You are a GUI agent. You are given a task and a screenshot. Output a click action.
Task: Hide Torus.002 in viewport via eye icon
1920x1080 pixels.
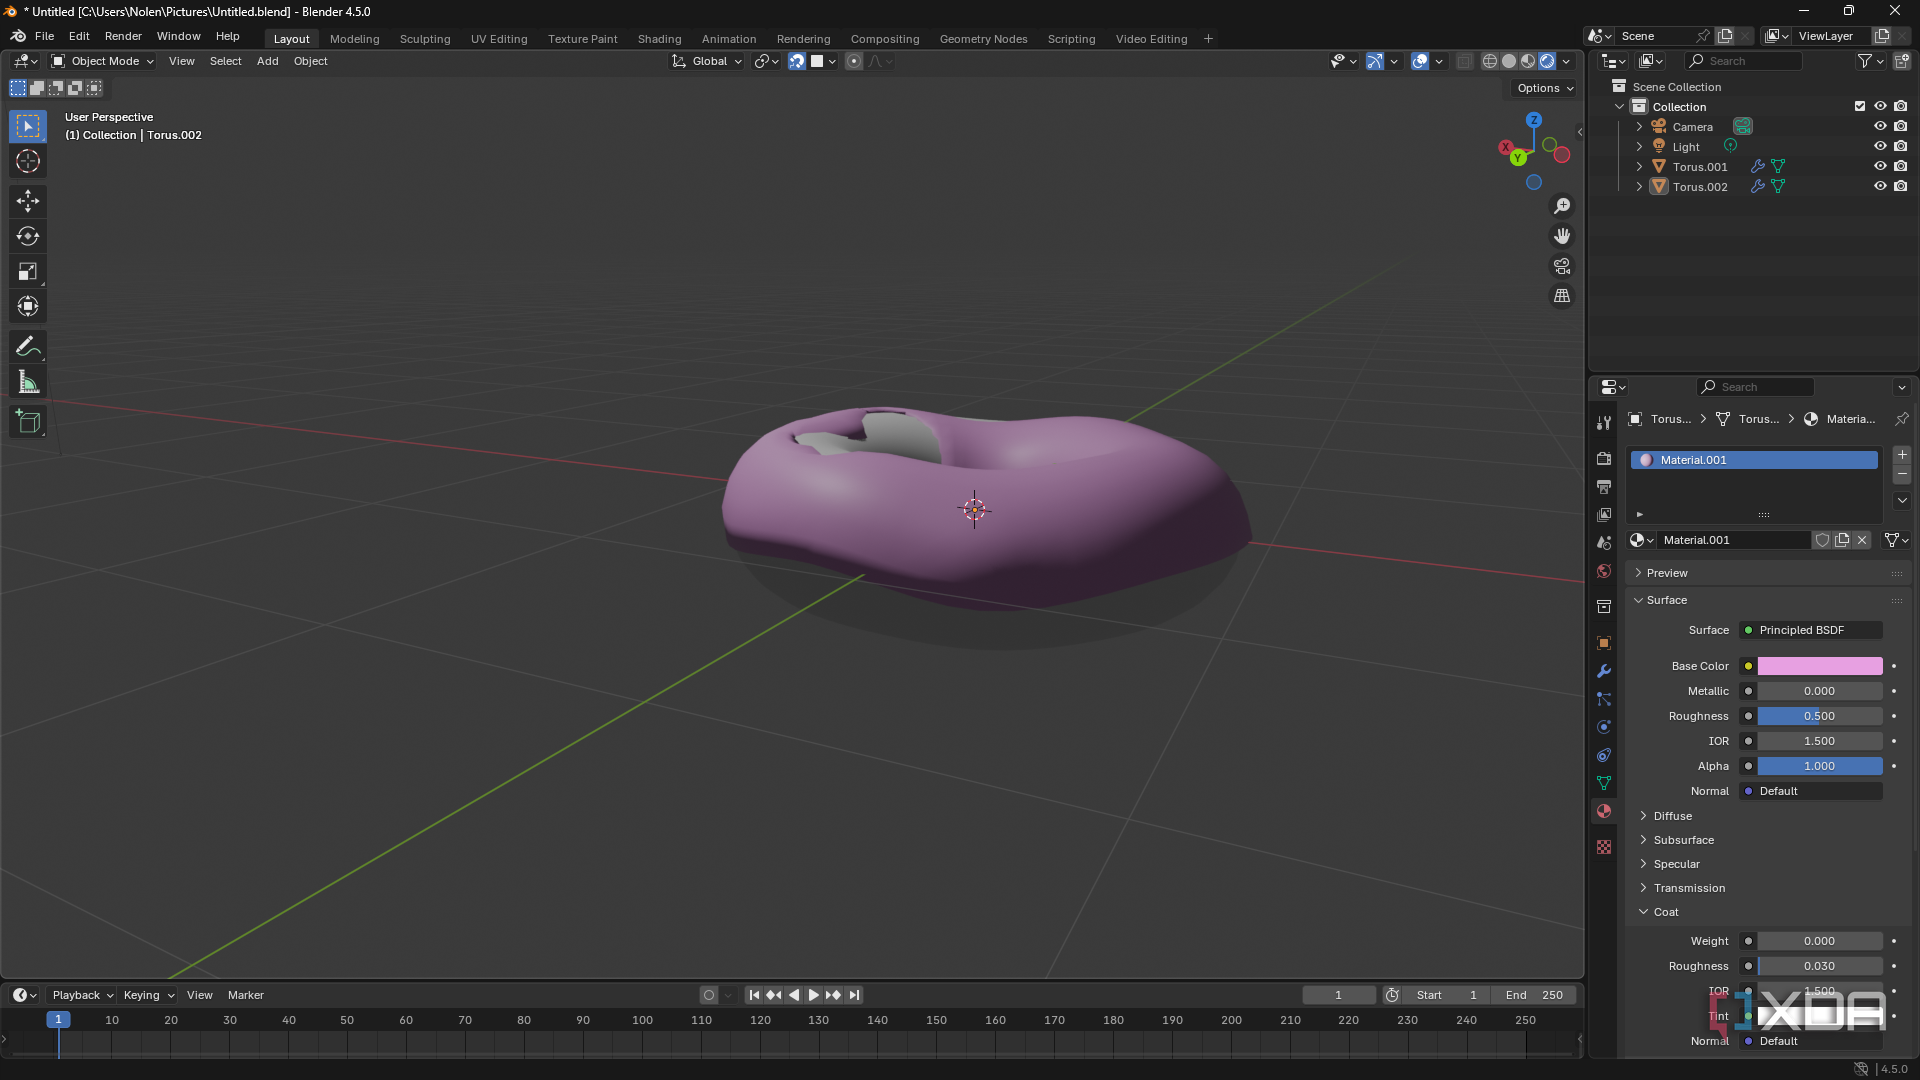coord(1880,186)
